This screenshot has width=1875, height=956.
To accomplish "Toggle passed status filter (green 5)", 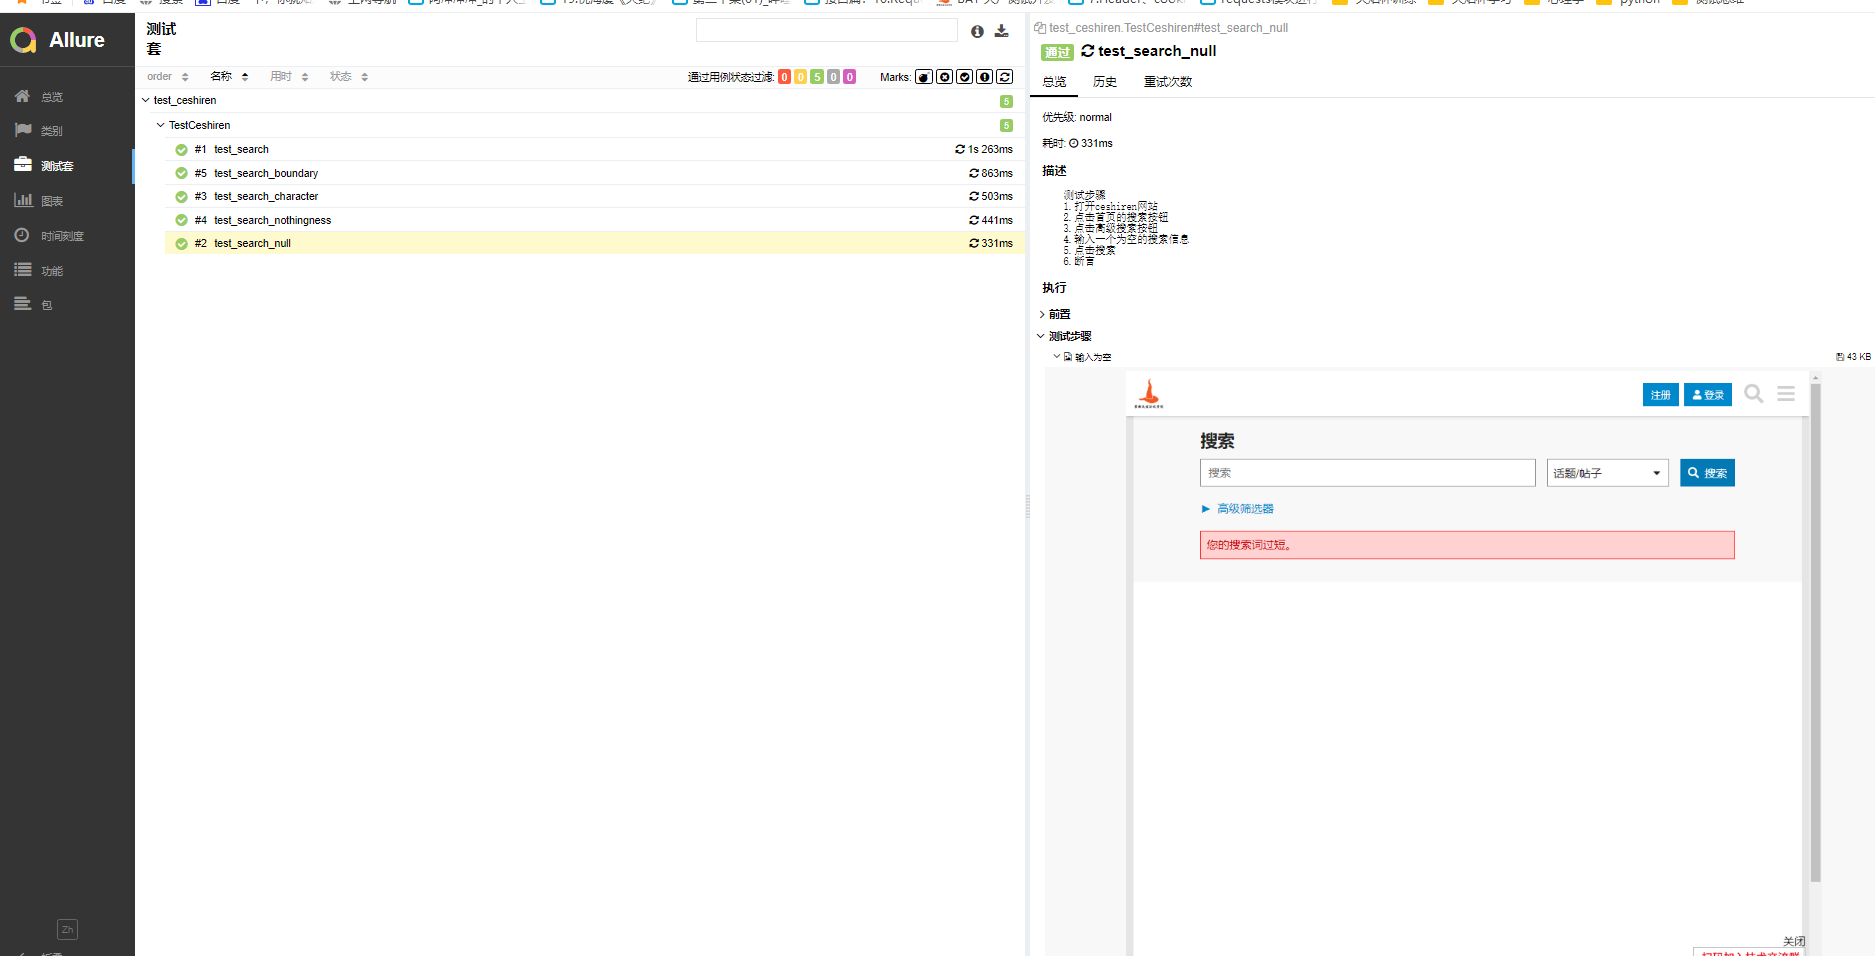I will [x=817, y=77].
